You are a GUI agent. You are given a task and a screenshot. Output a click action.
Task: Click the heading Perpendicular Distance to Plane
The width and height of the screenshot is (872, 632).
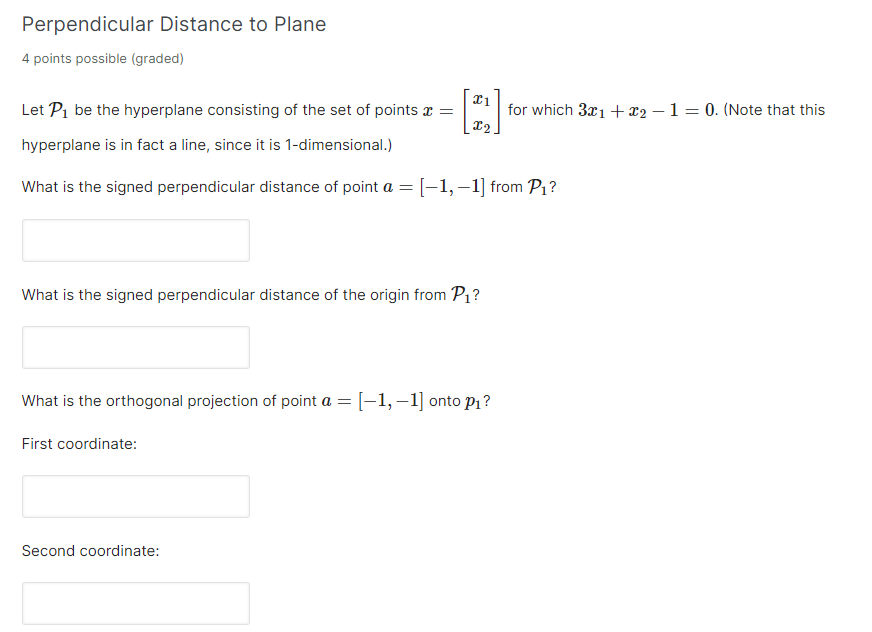(174, 24)
